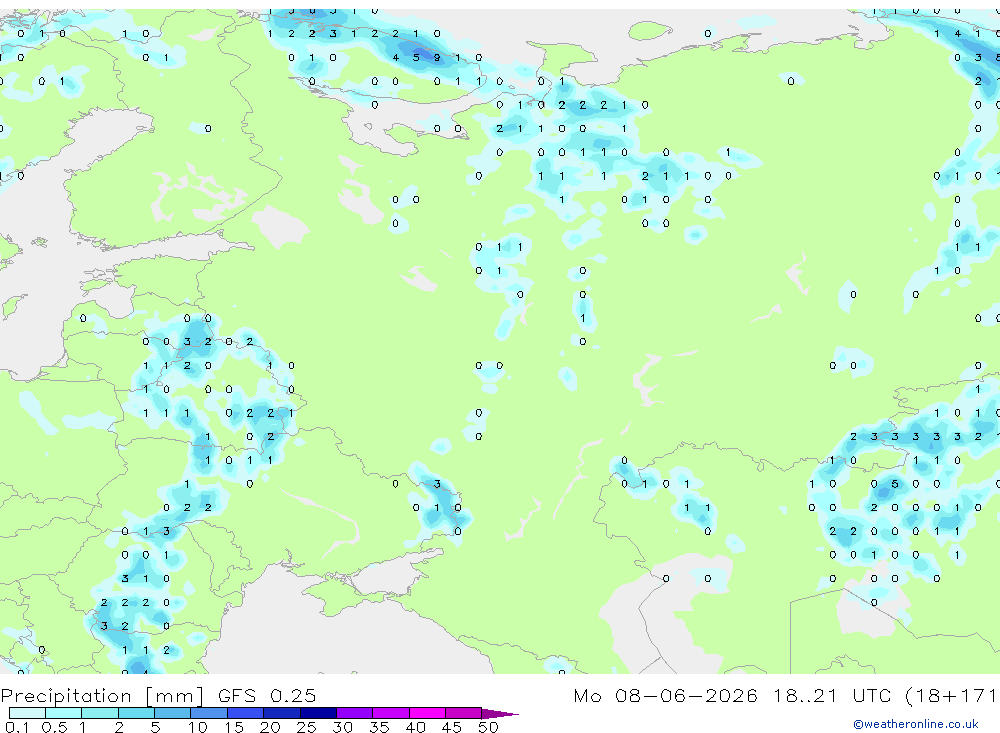This screenshot has width=1000, height=733.
Task: Open the weatheronline.co.uk copyright link
Action: 916,724
